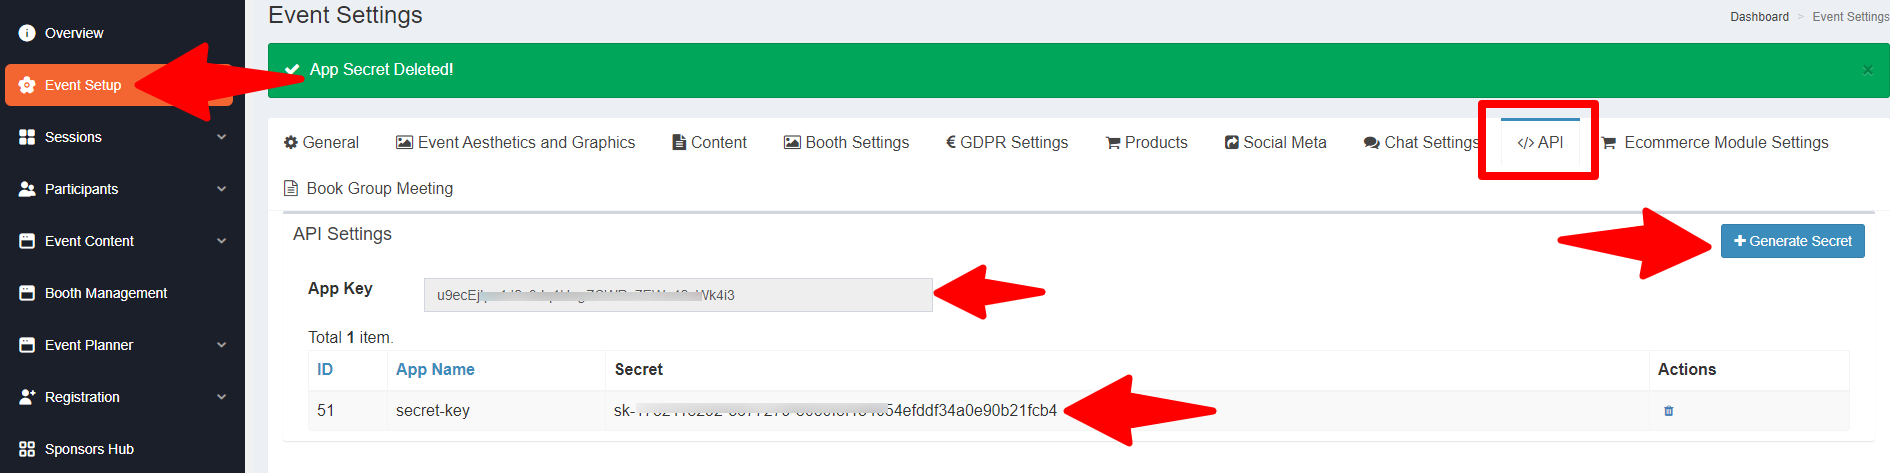Click the Sessions grid icon
The width and height of the screenshot is (1890, 473).
pos(27,137)
